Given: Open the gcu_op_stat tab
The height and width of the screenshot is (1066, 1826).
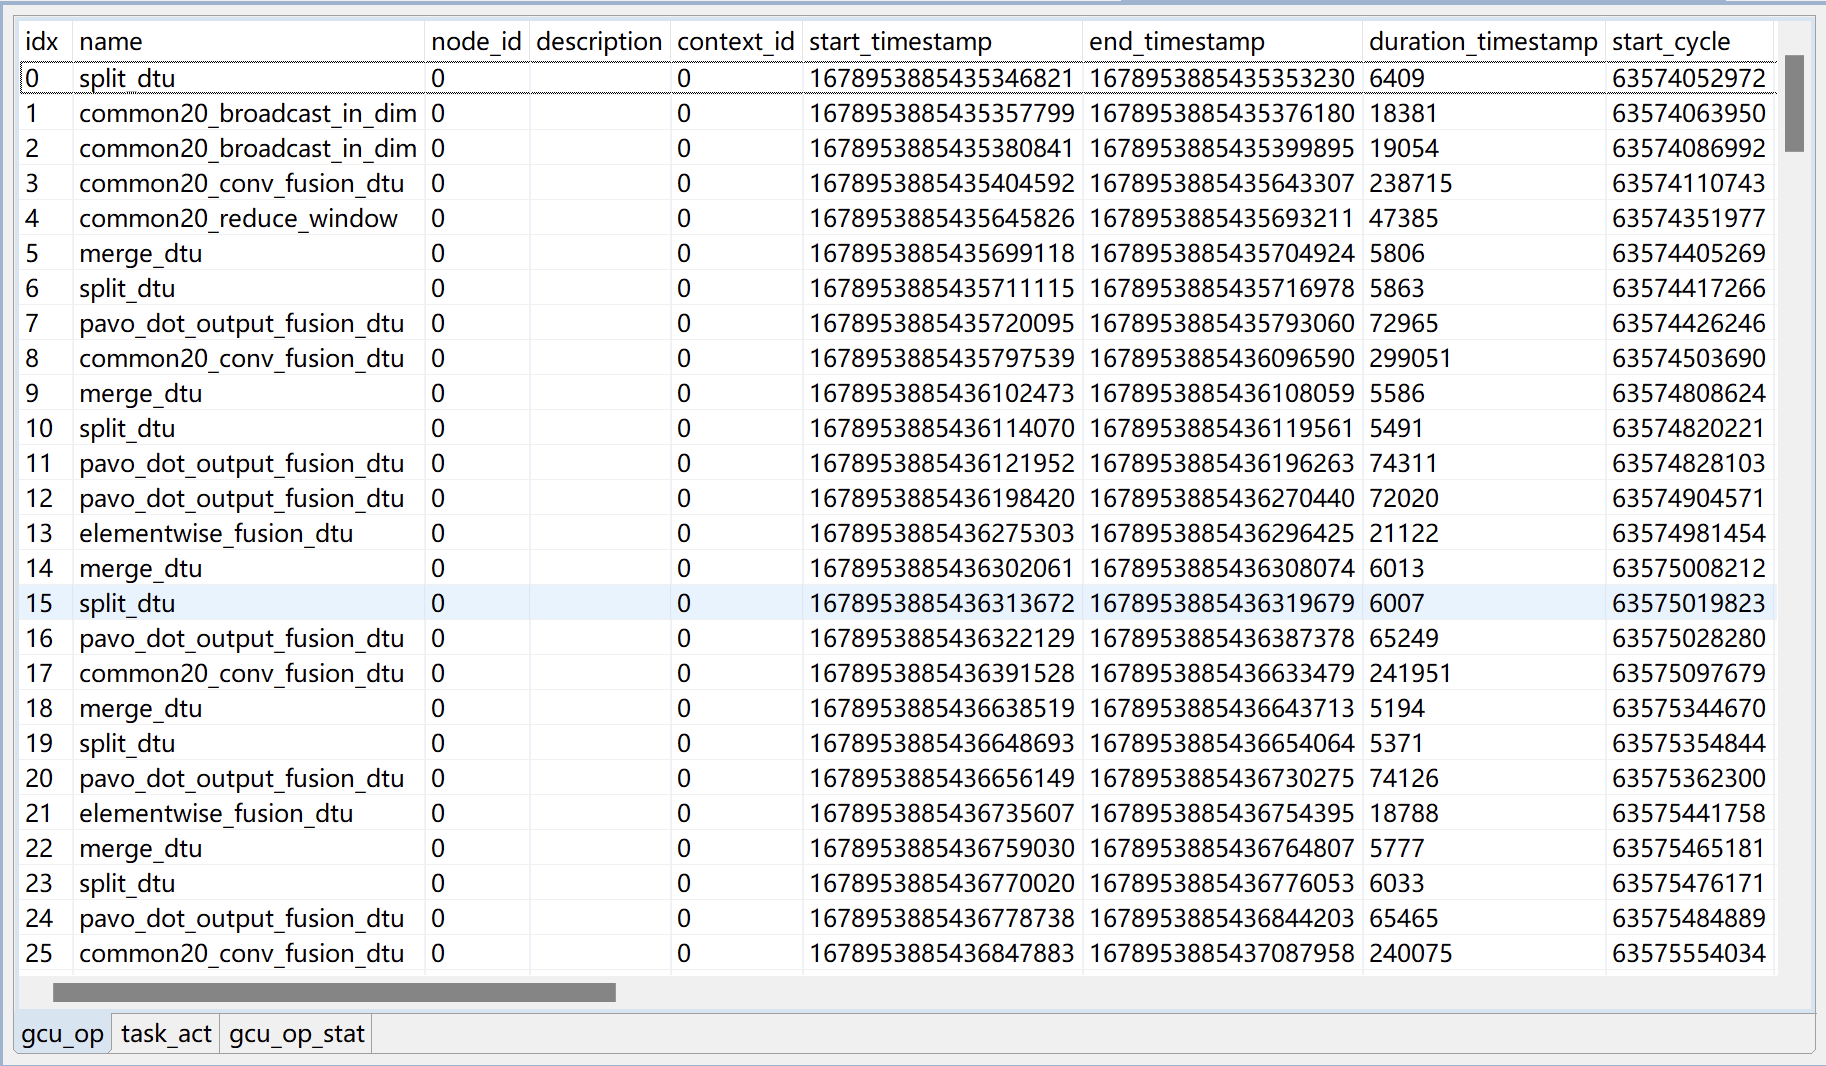Looking at the screenshot, I should tap(296, 1033).
